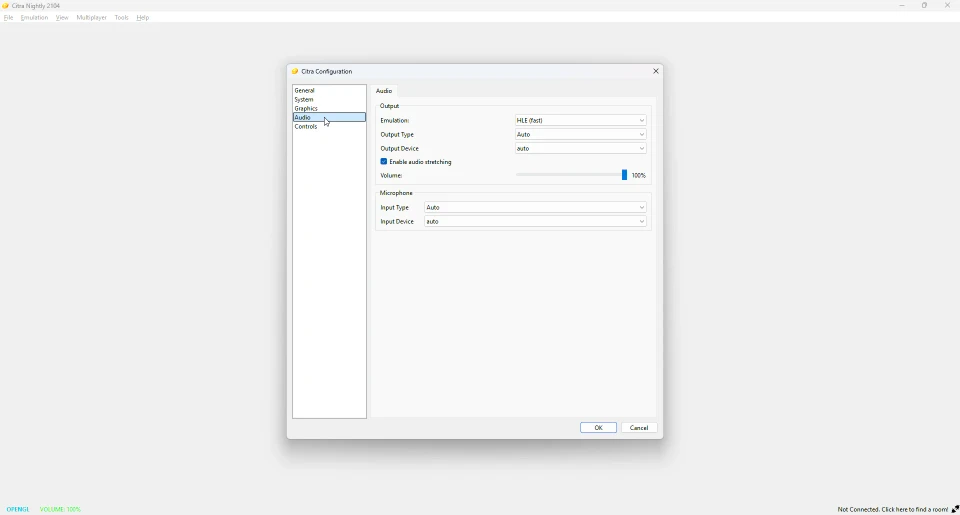The height and width of the screenshot is (515, 960).
Task: Open the Emulation menu
Action: coord(34,18)
